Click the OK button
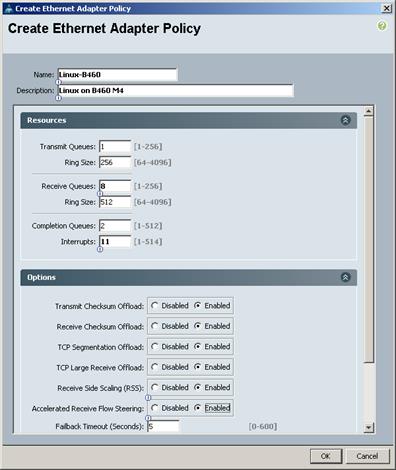396x470 pixels. pyautogui.click(x=326, y=456)
